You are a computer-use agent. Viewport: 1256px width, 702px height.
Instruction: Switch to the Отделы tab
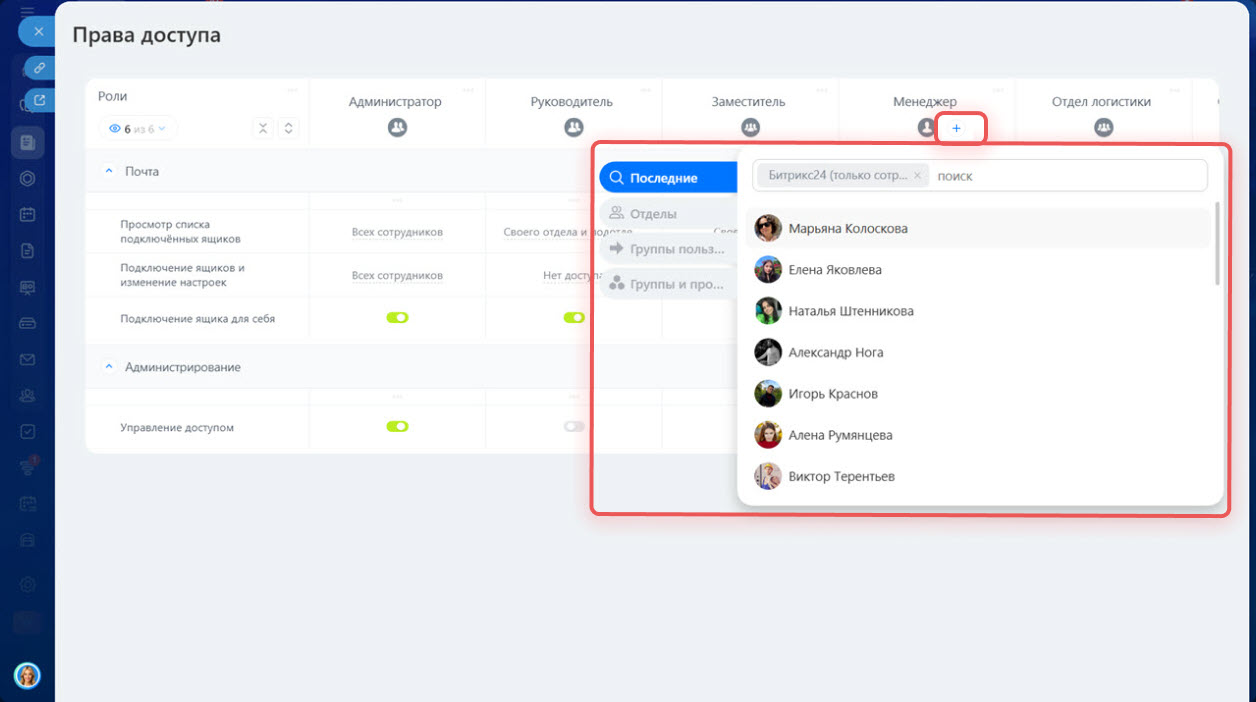652,214
